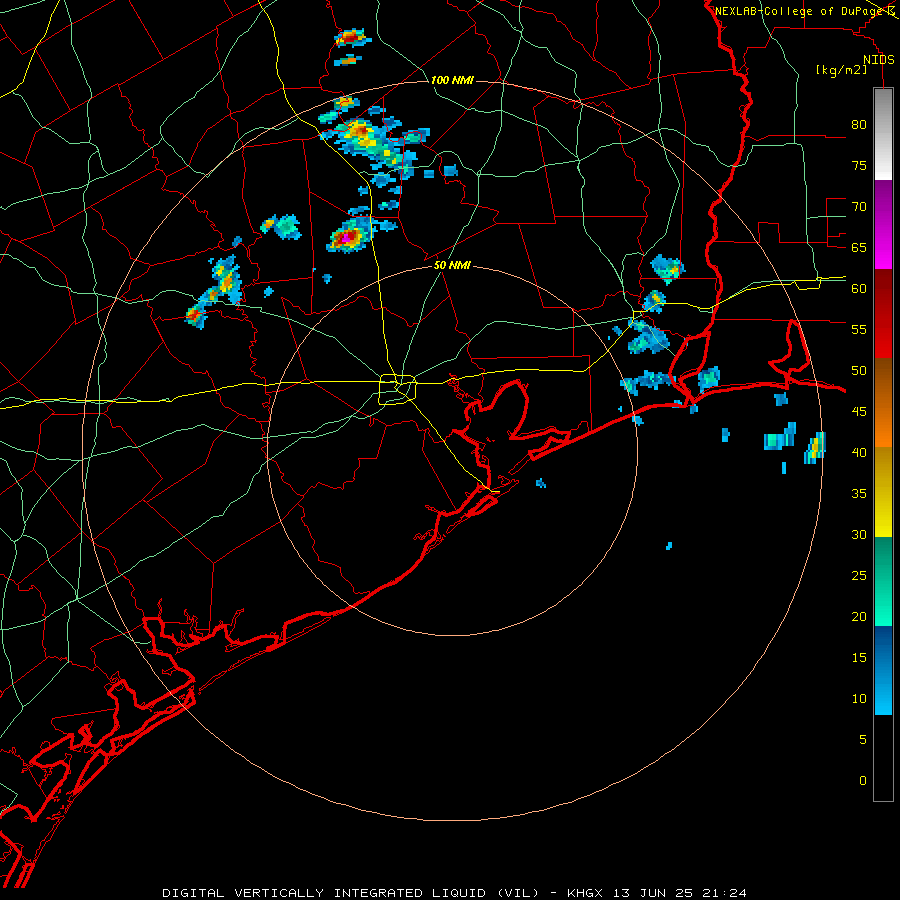Viewport: 900px width, 900px height.
Task: Click "DIGITAL VERTICALLY INTEGRATED LIQUID (VIL)" caption title
Action: pyautogui.click(x=351, y=893)
